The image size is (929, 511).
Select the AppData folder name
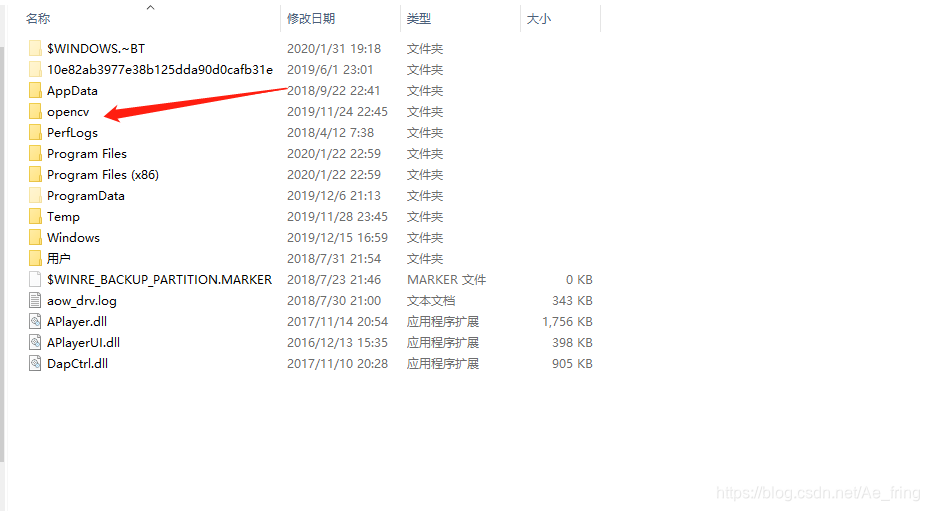click(x=72, y=91)
